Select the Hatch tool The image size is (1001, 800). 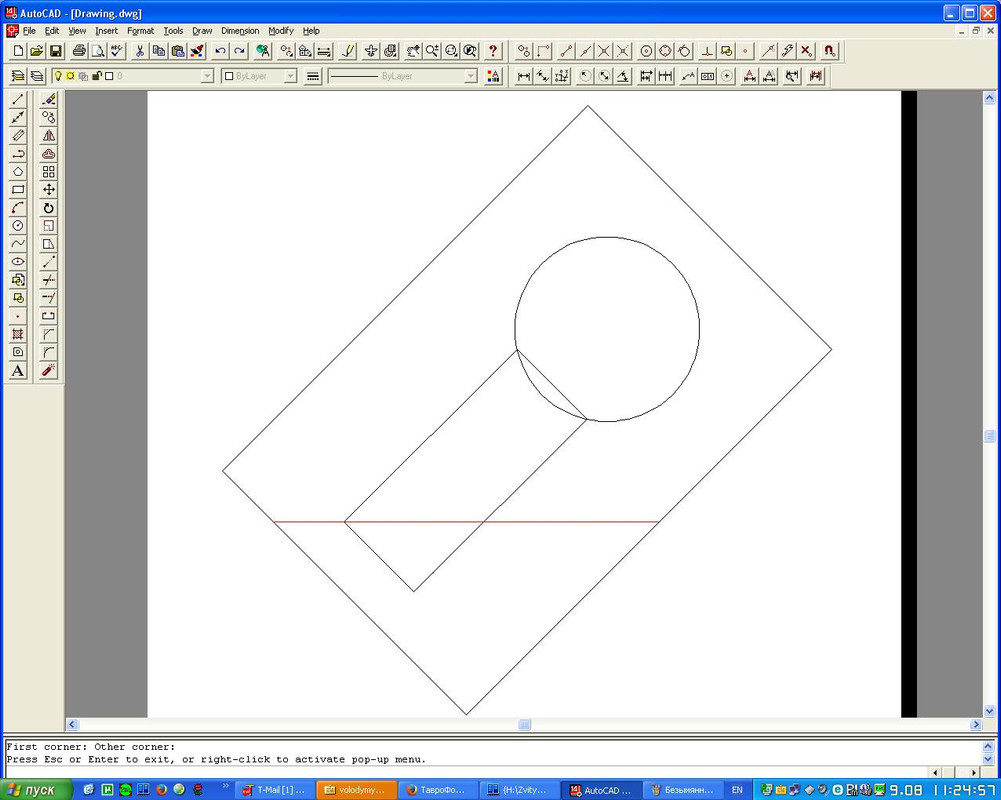tap(18, 334)
